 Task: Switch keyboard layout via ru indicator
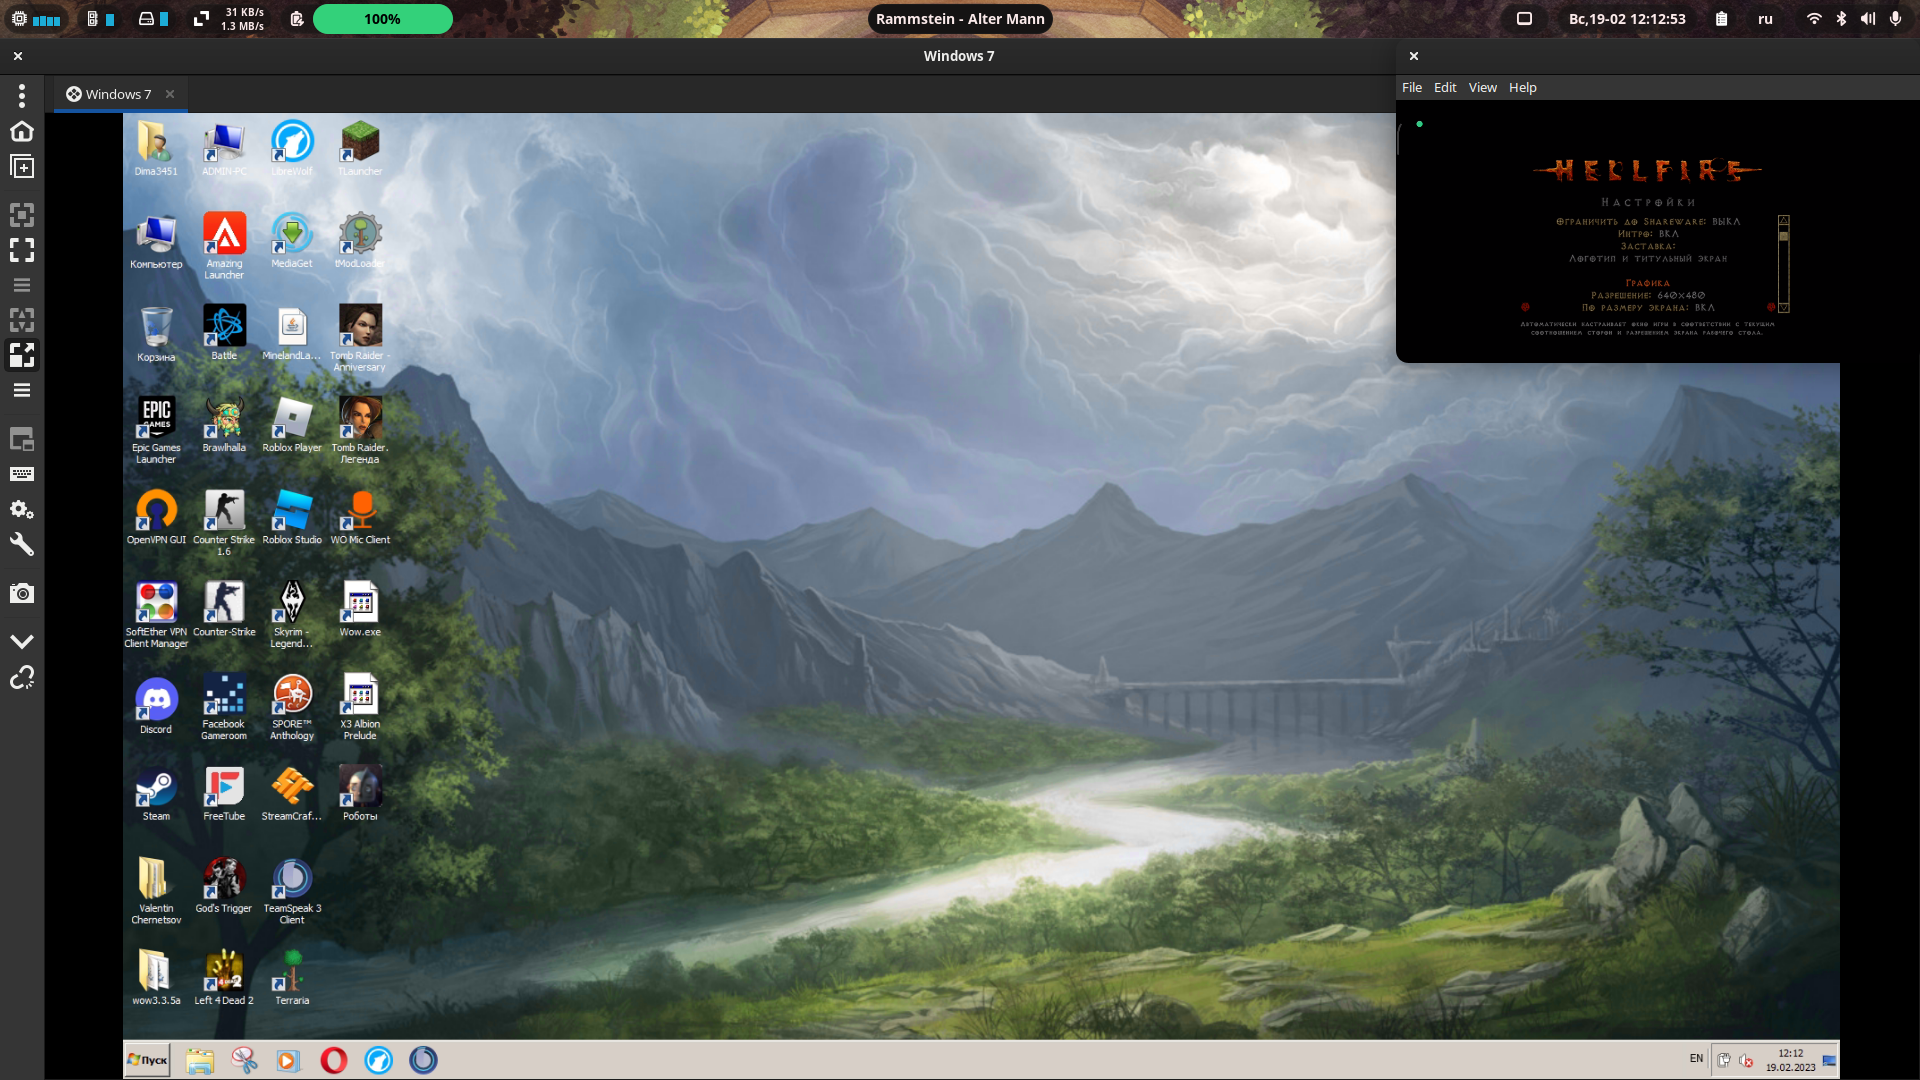click(1765, 19)
